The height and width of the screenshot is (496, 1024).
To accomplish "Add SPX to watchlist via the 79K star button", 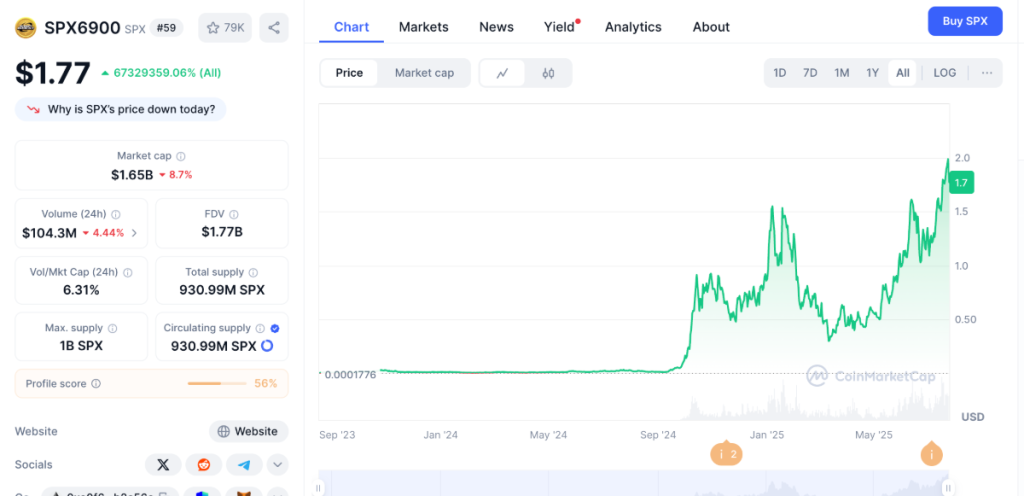I will click(x=225, y=27).
